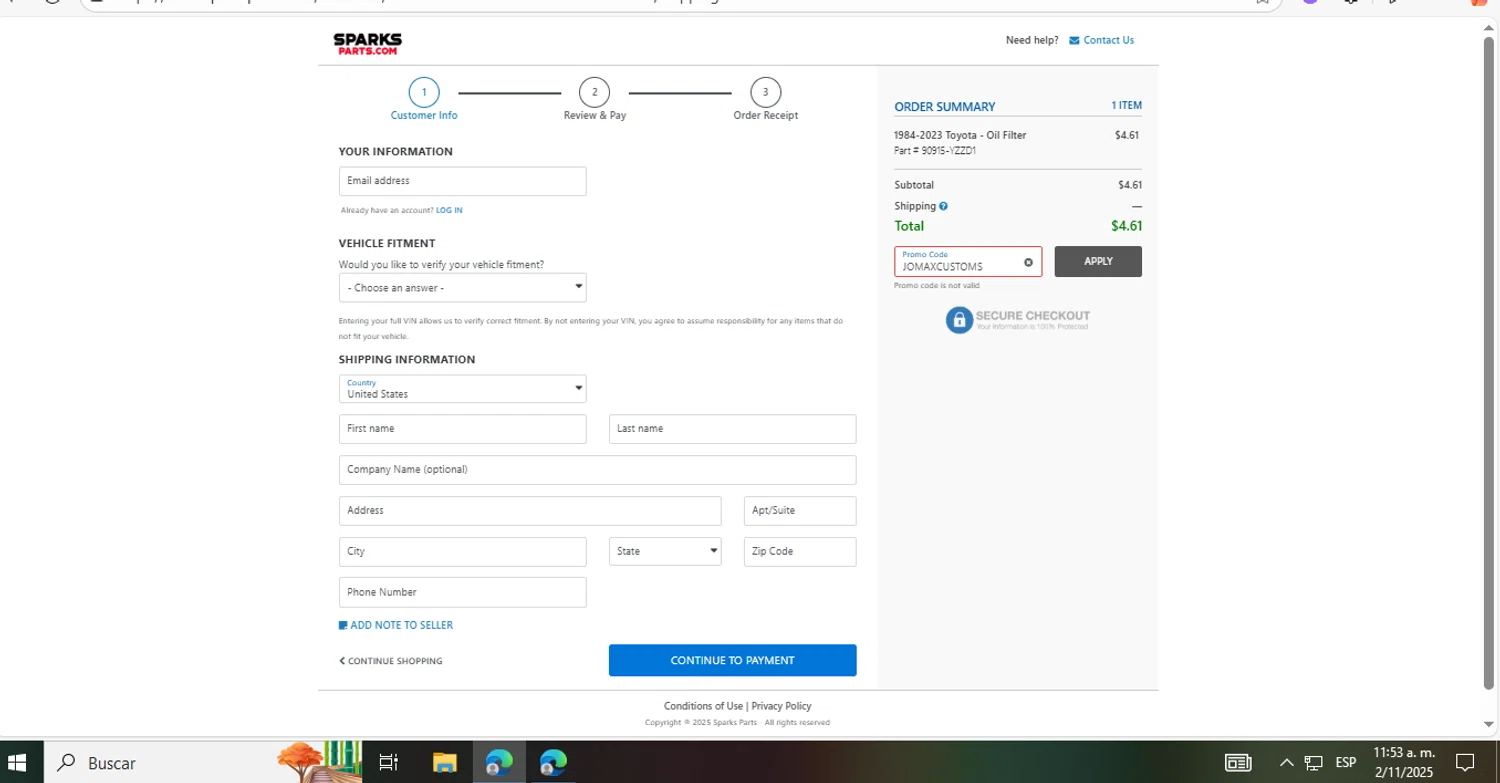Image resolution: width=1500 pixels, height=783 pixels.
Task: Open the State dropdown
Action: [x=665, y=552]
